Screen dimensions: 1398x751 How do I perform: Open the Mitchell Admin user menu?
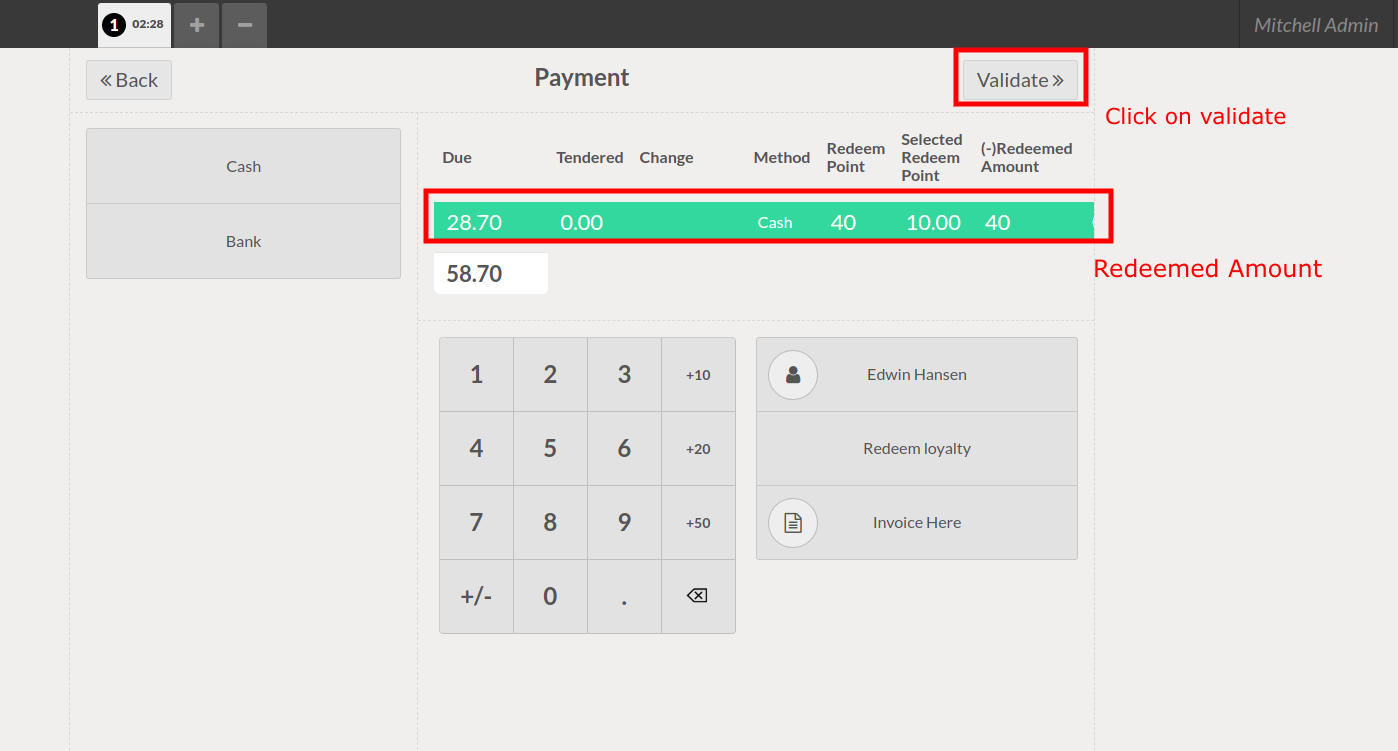click(1315, 25)
